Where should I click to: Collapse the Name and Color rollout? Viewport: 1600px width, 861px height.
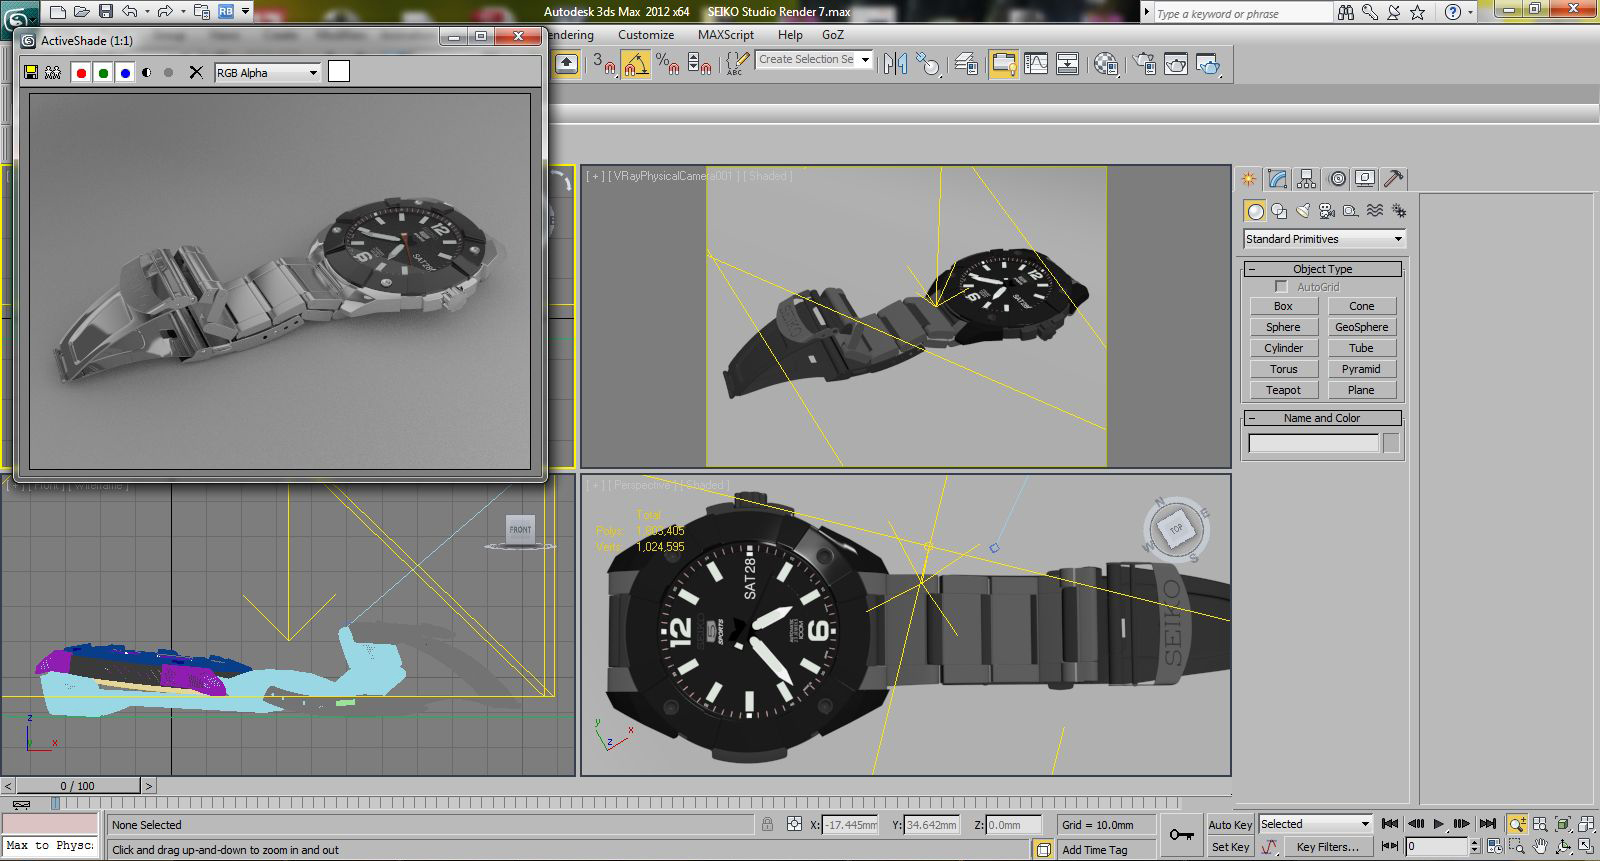click(x=1322, y=418)
